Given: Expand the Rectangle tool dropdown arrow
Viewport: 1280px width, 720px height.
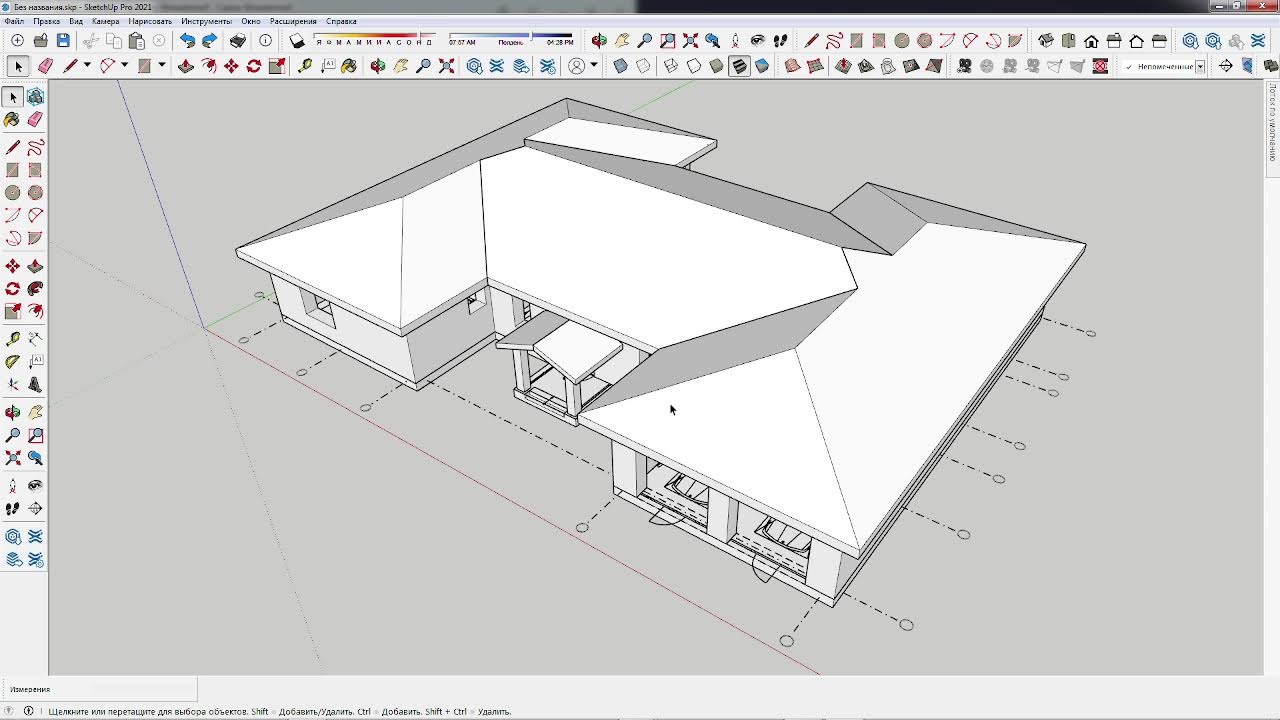Looking at the screenshot, I should tap(162, 66).
